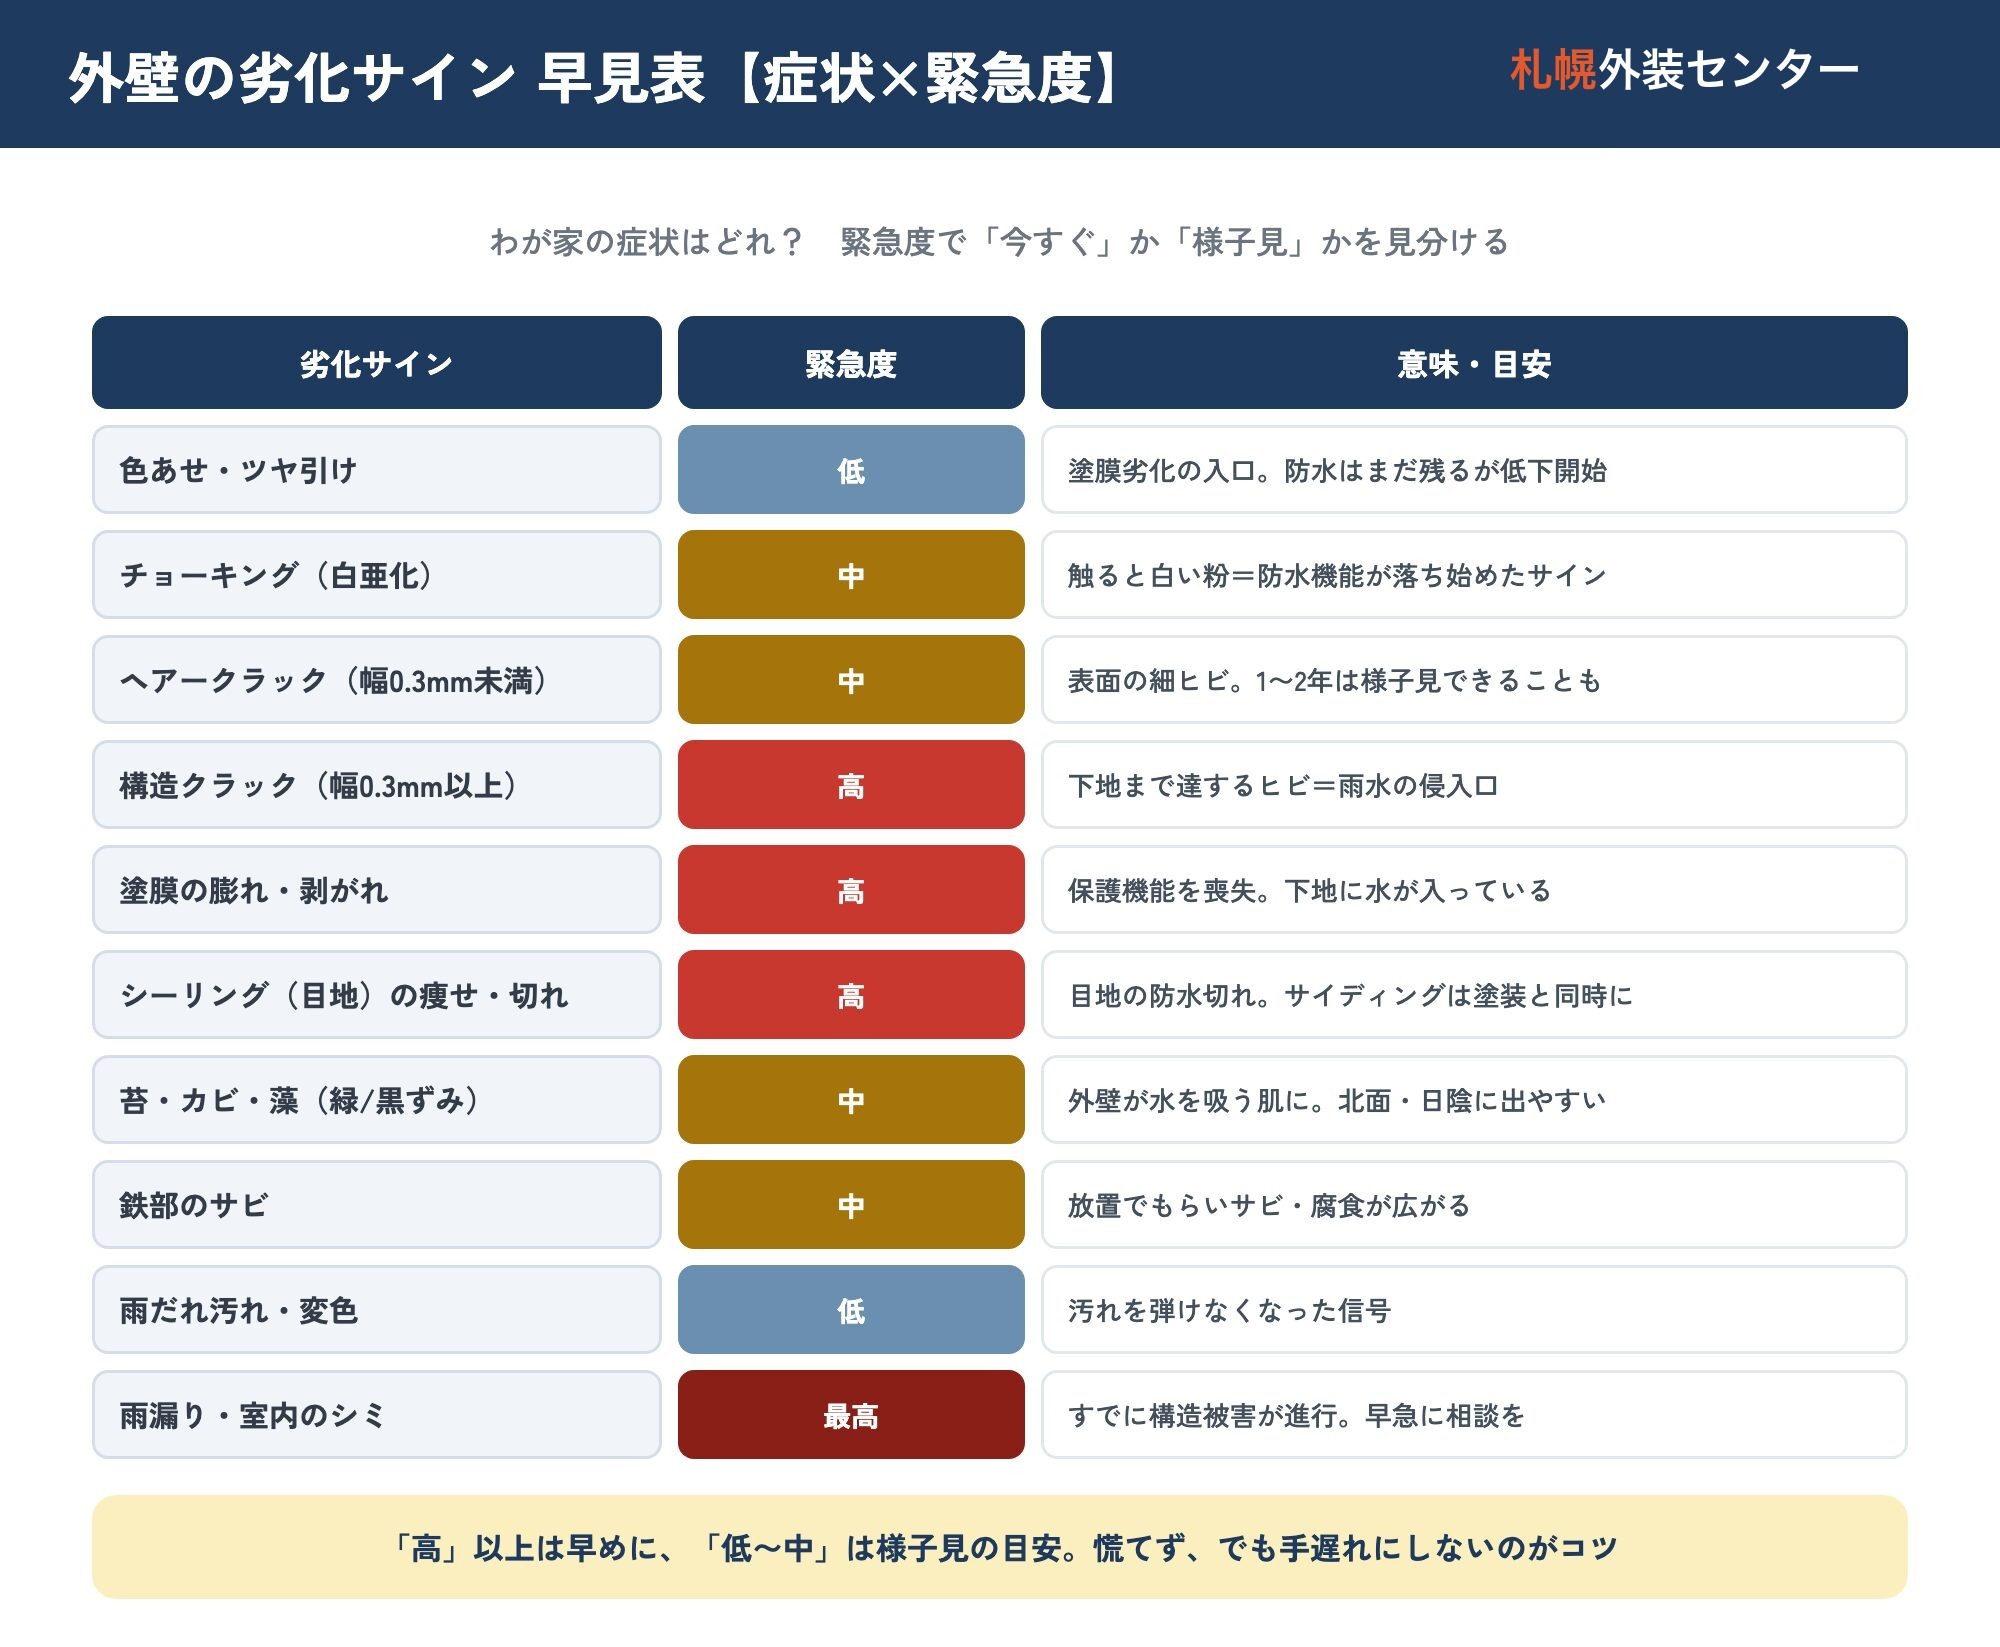Click the 鉄部のサビ row label

pyautogui.click(x=377, y=1205)
